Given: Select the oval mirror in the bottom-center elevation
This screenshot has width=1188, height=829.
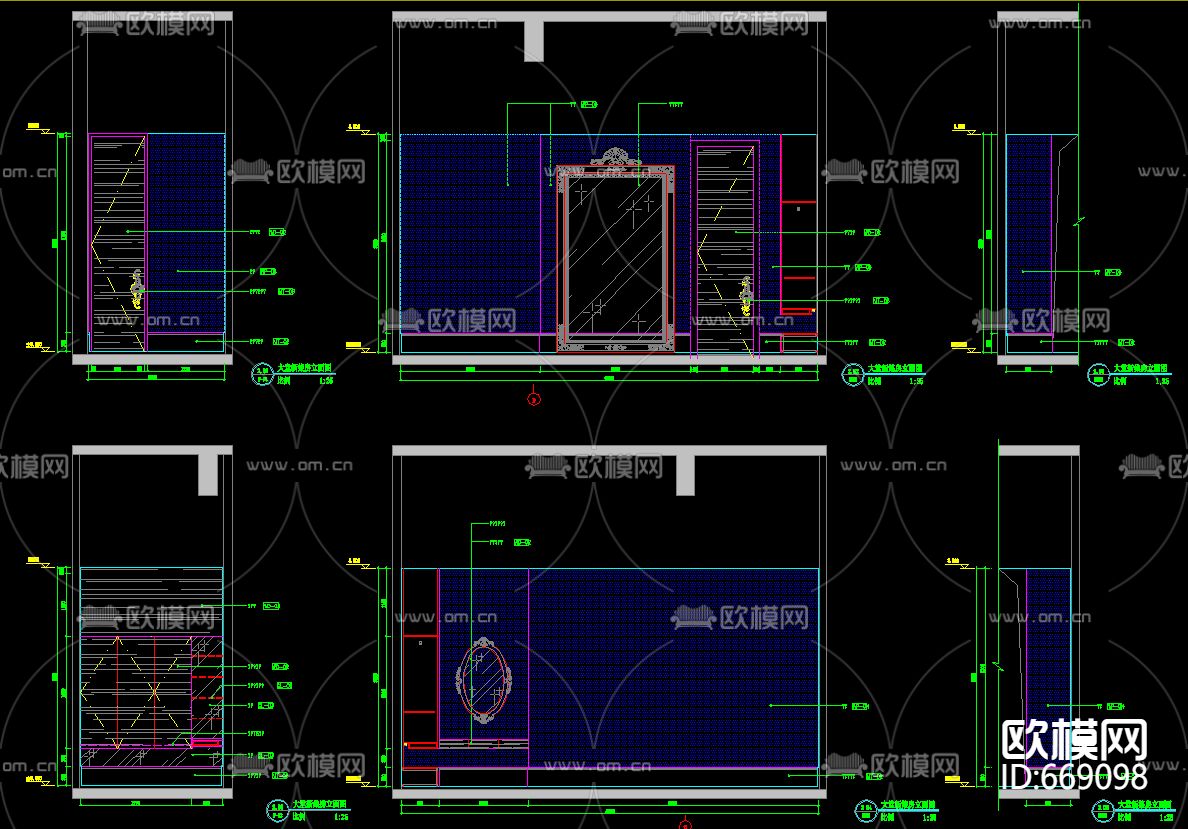Looking at the screenshot, I should [x=483, y=681].
